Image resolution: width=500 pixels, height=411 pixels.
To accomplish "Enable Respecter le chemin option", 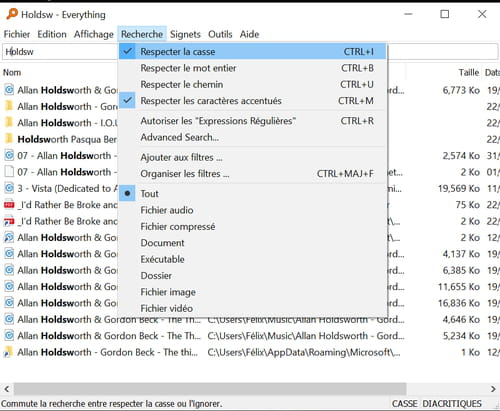I will [x=253, y=84].
